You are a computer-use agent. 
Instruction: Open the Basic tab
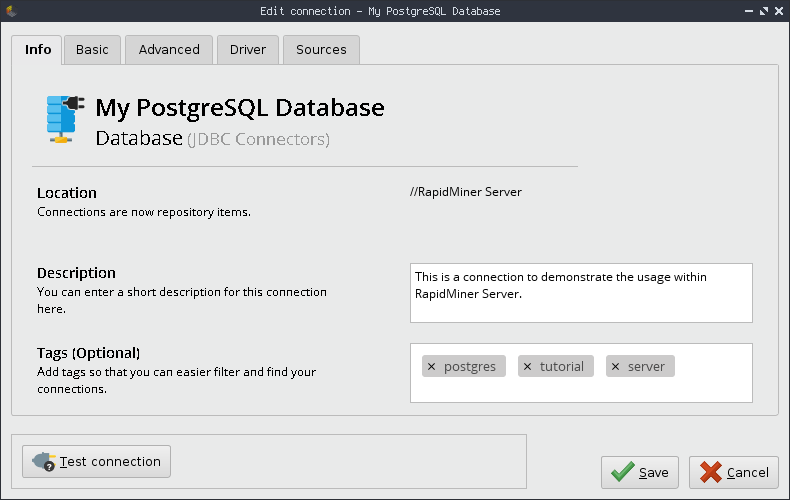[92, 50]
